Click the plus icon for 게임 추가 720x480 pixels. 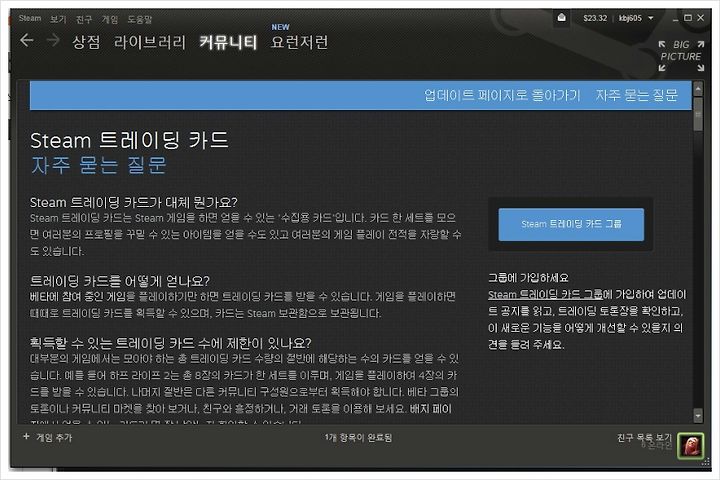click(26, 436)
